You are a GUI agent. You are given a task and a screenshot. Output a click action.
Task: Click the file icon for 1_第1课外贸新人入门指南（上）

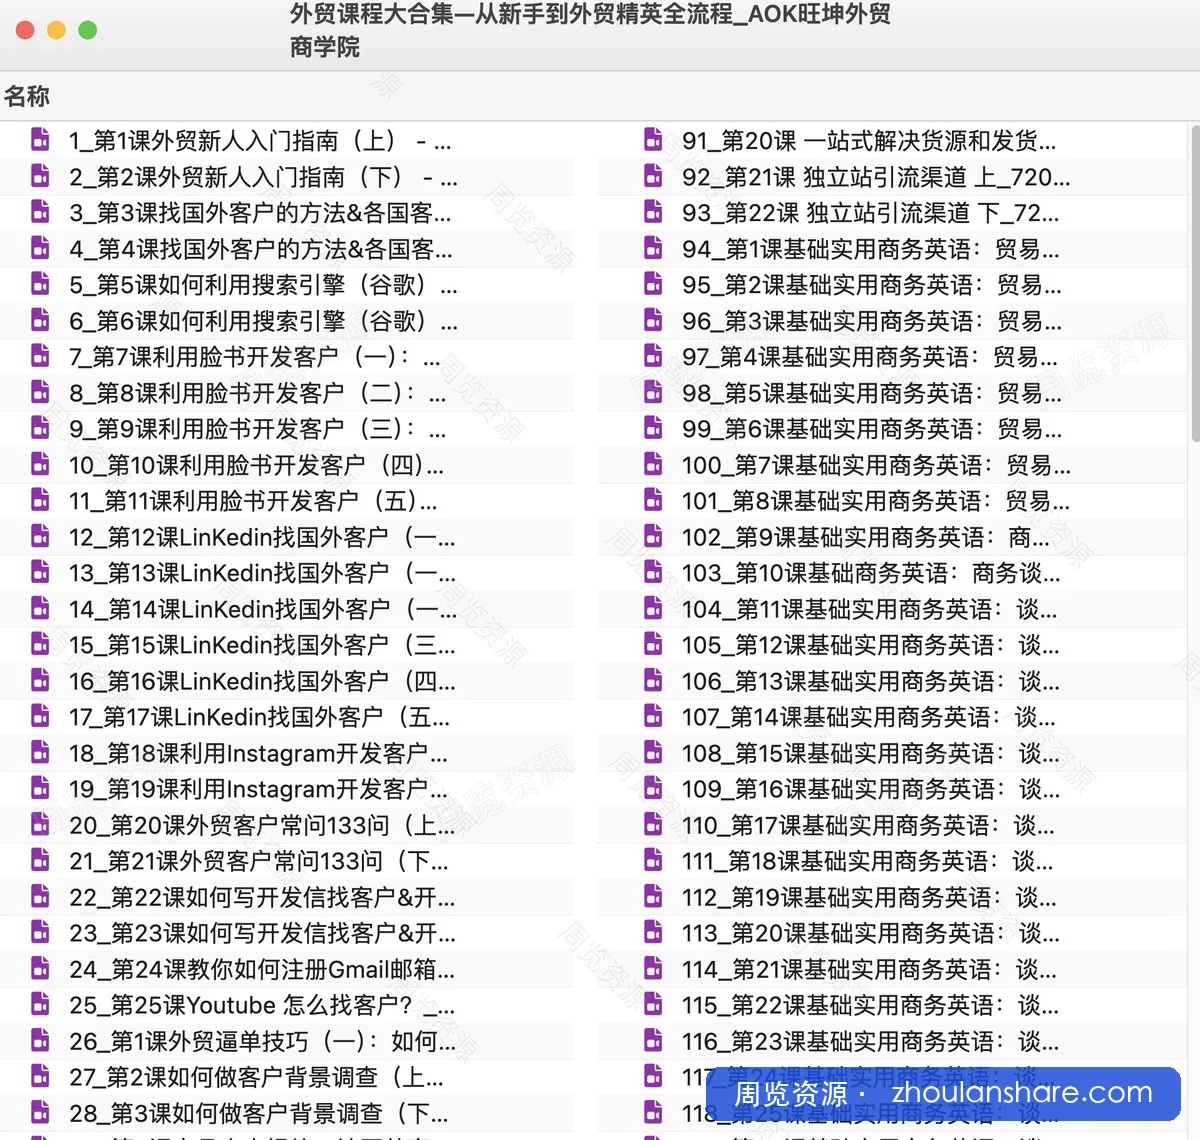(x=40, y=139)
